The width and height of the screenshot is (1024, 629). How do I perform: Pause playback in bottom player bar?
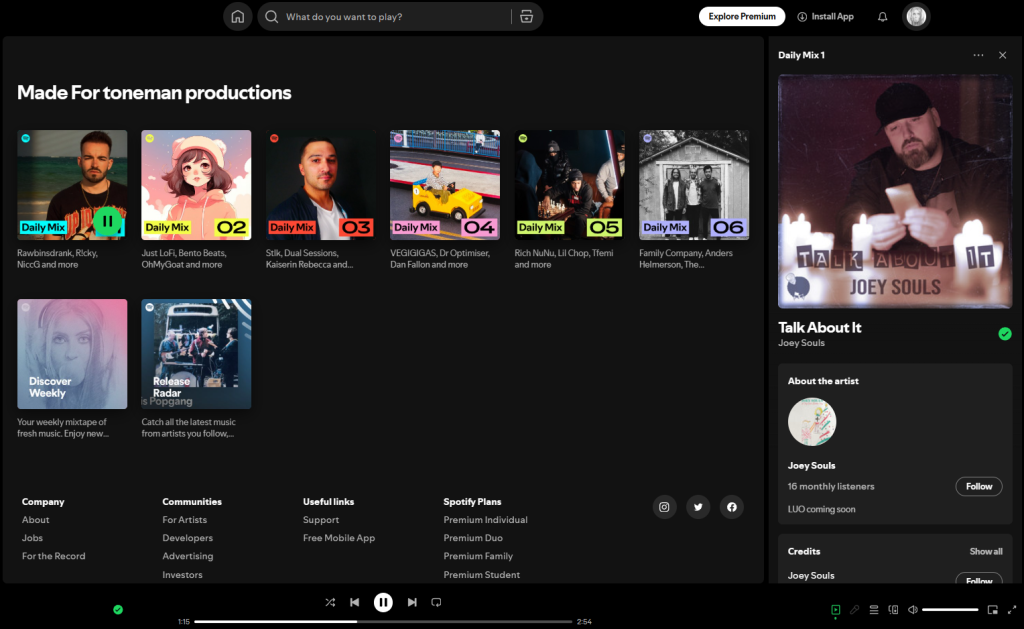383,602
